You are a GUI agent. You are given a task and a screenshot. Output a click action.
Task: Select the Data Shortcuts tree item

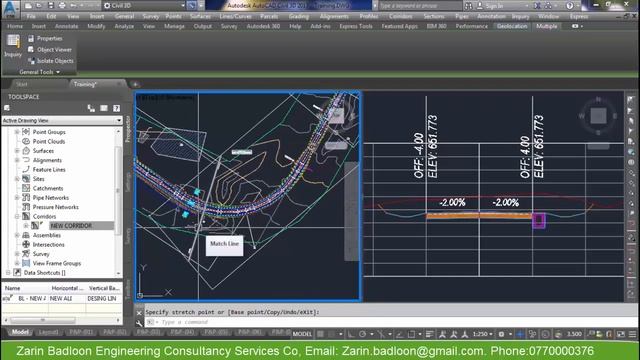pos(44,273)
